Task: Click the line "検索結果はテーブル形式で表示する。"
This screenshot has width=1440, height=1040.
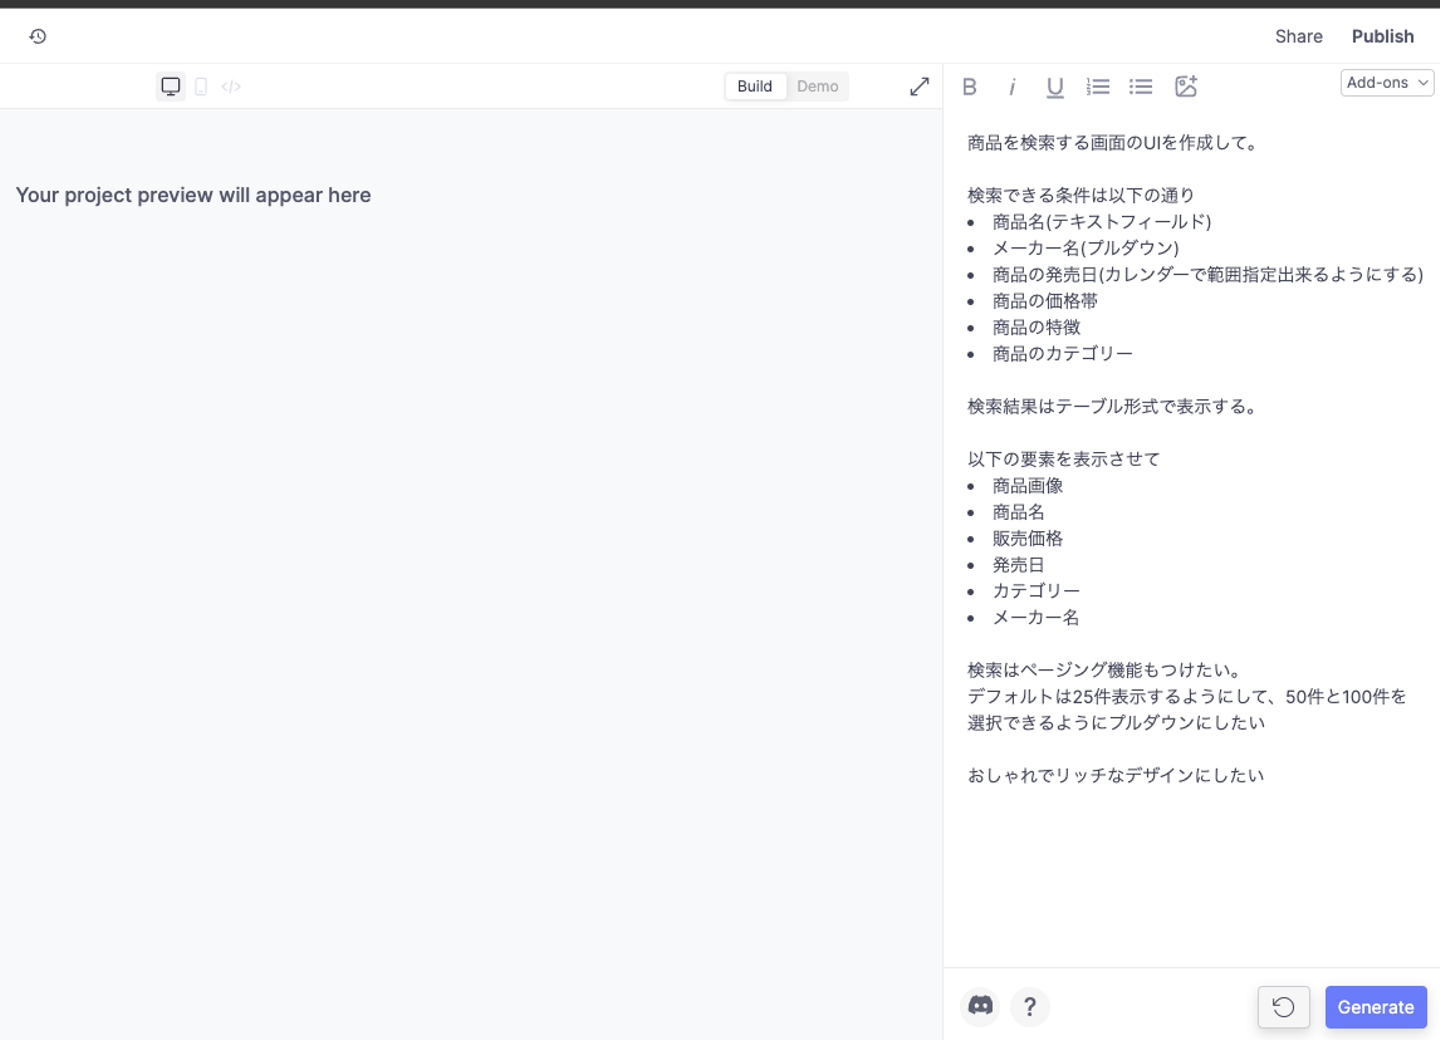Action: point(1114,406)
